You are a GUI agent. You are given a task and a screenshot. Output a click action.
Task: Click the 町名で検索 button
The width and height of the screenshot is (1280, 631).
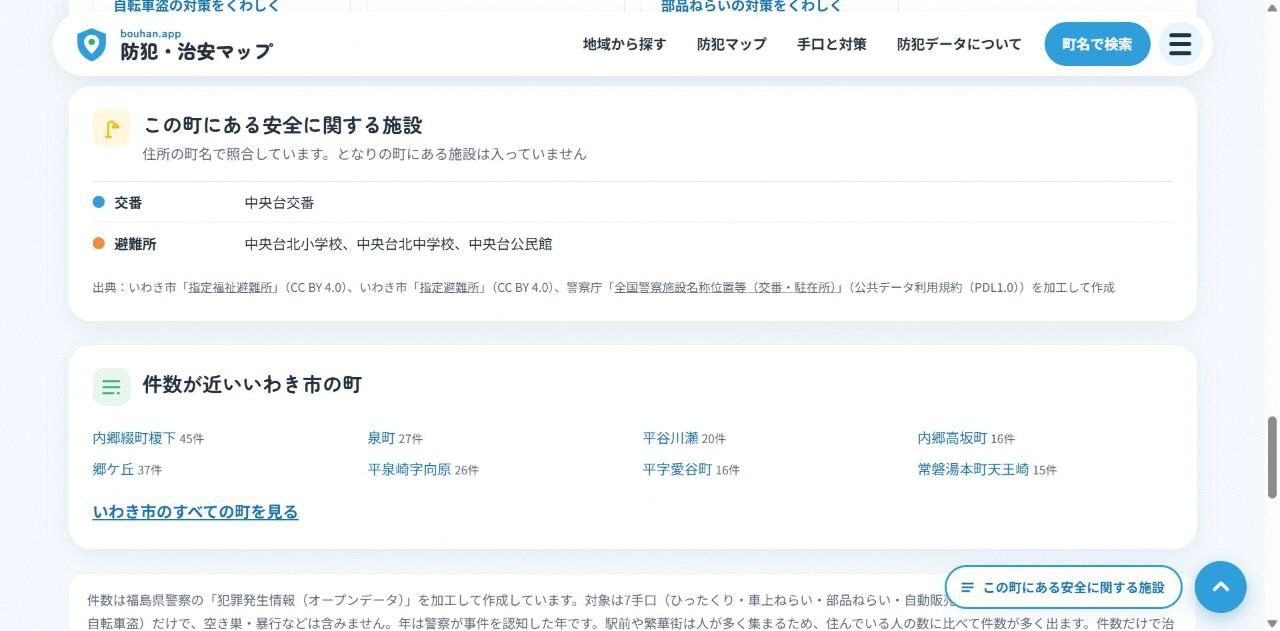tap(1097, 44)
